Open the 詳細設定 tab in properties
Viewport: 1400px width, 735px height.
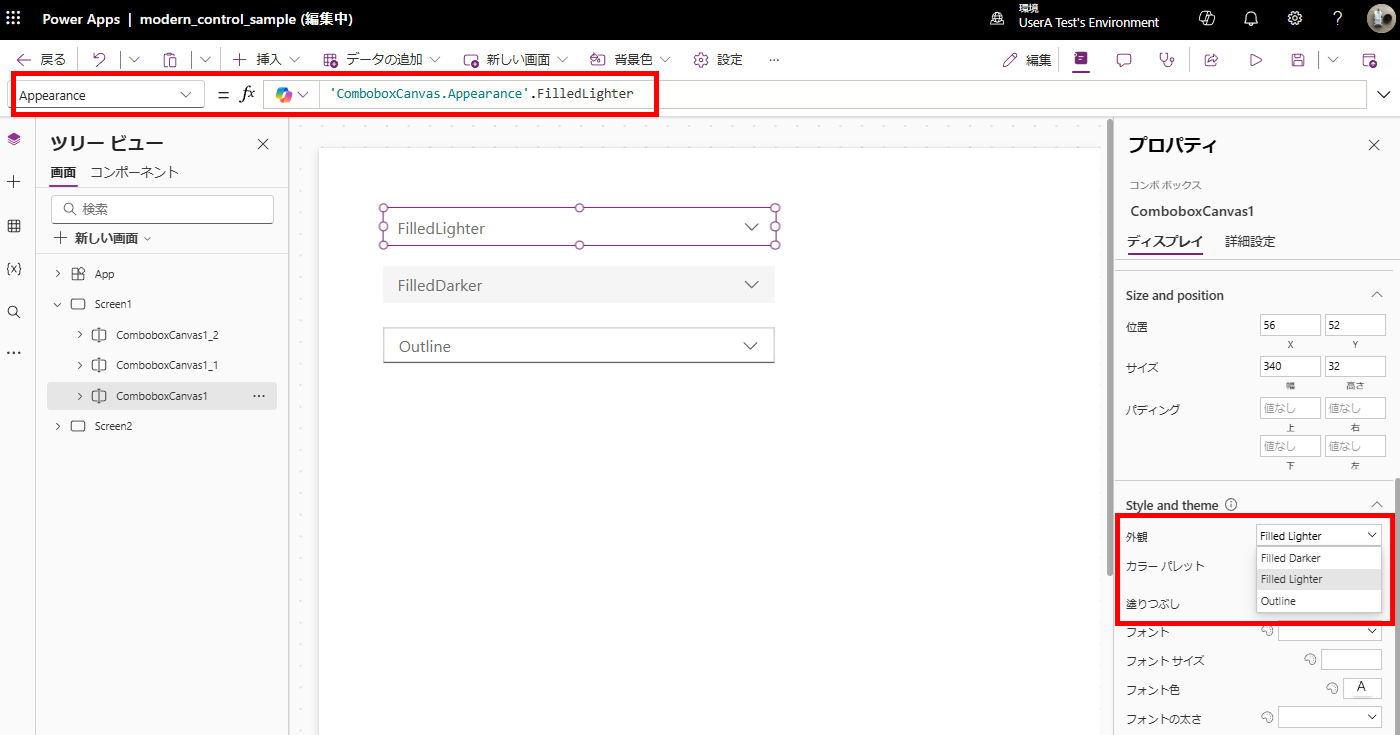(1250, 241)
